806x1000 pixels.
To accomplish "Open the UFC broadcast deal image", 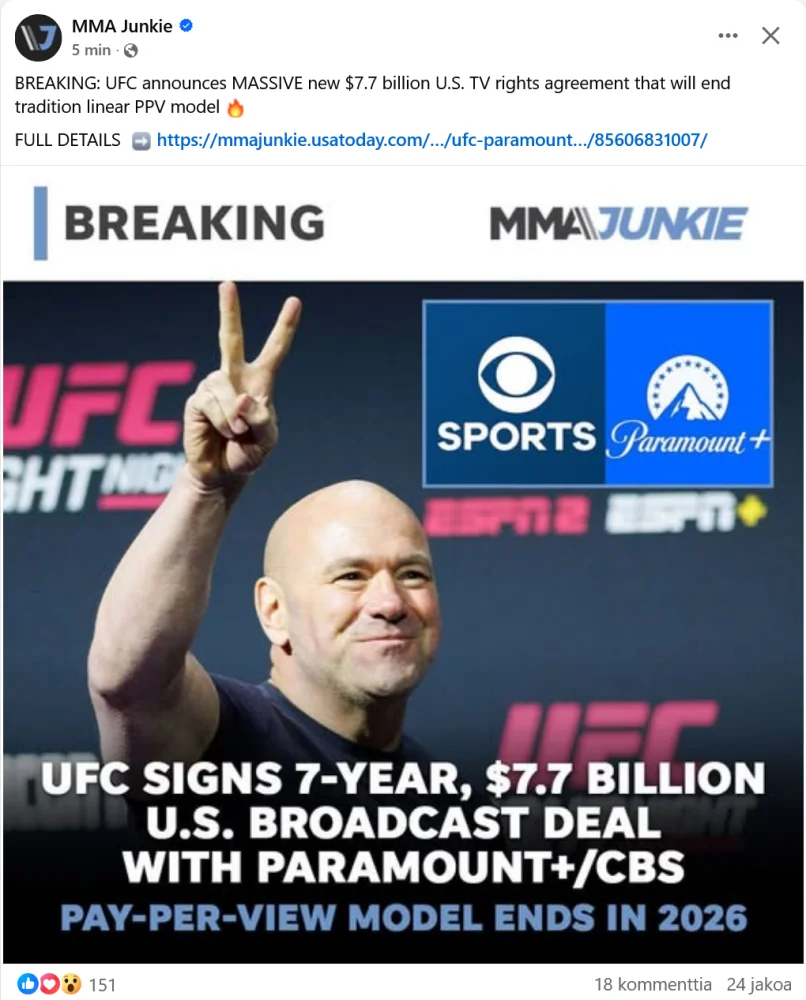I will (x=403, y=565).
